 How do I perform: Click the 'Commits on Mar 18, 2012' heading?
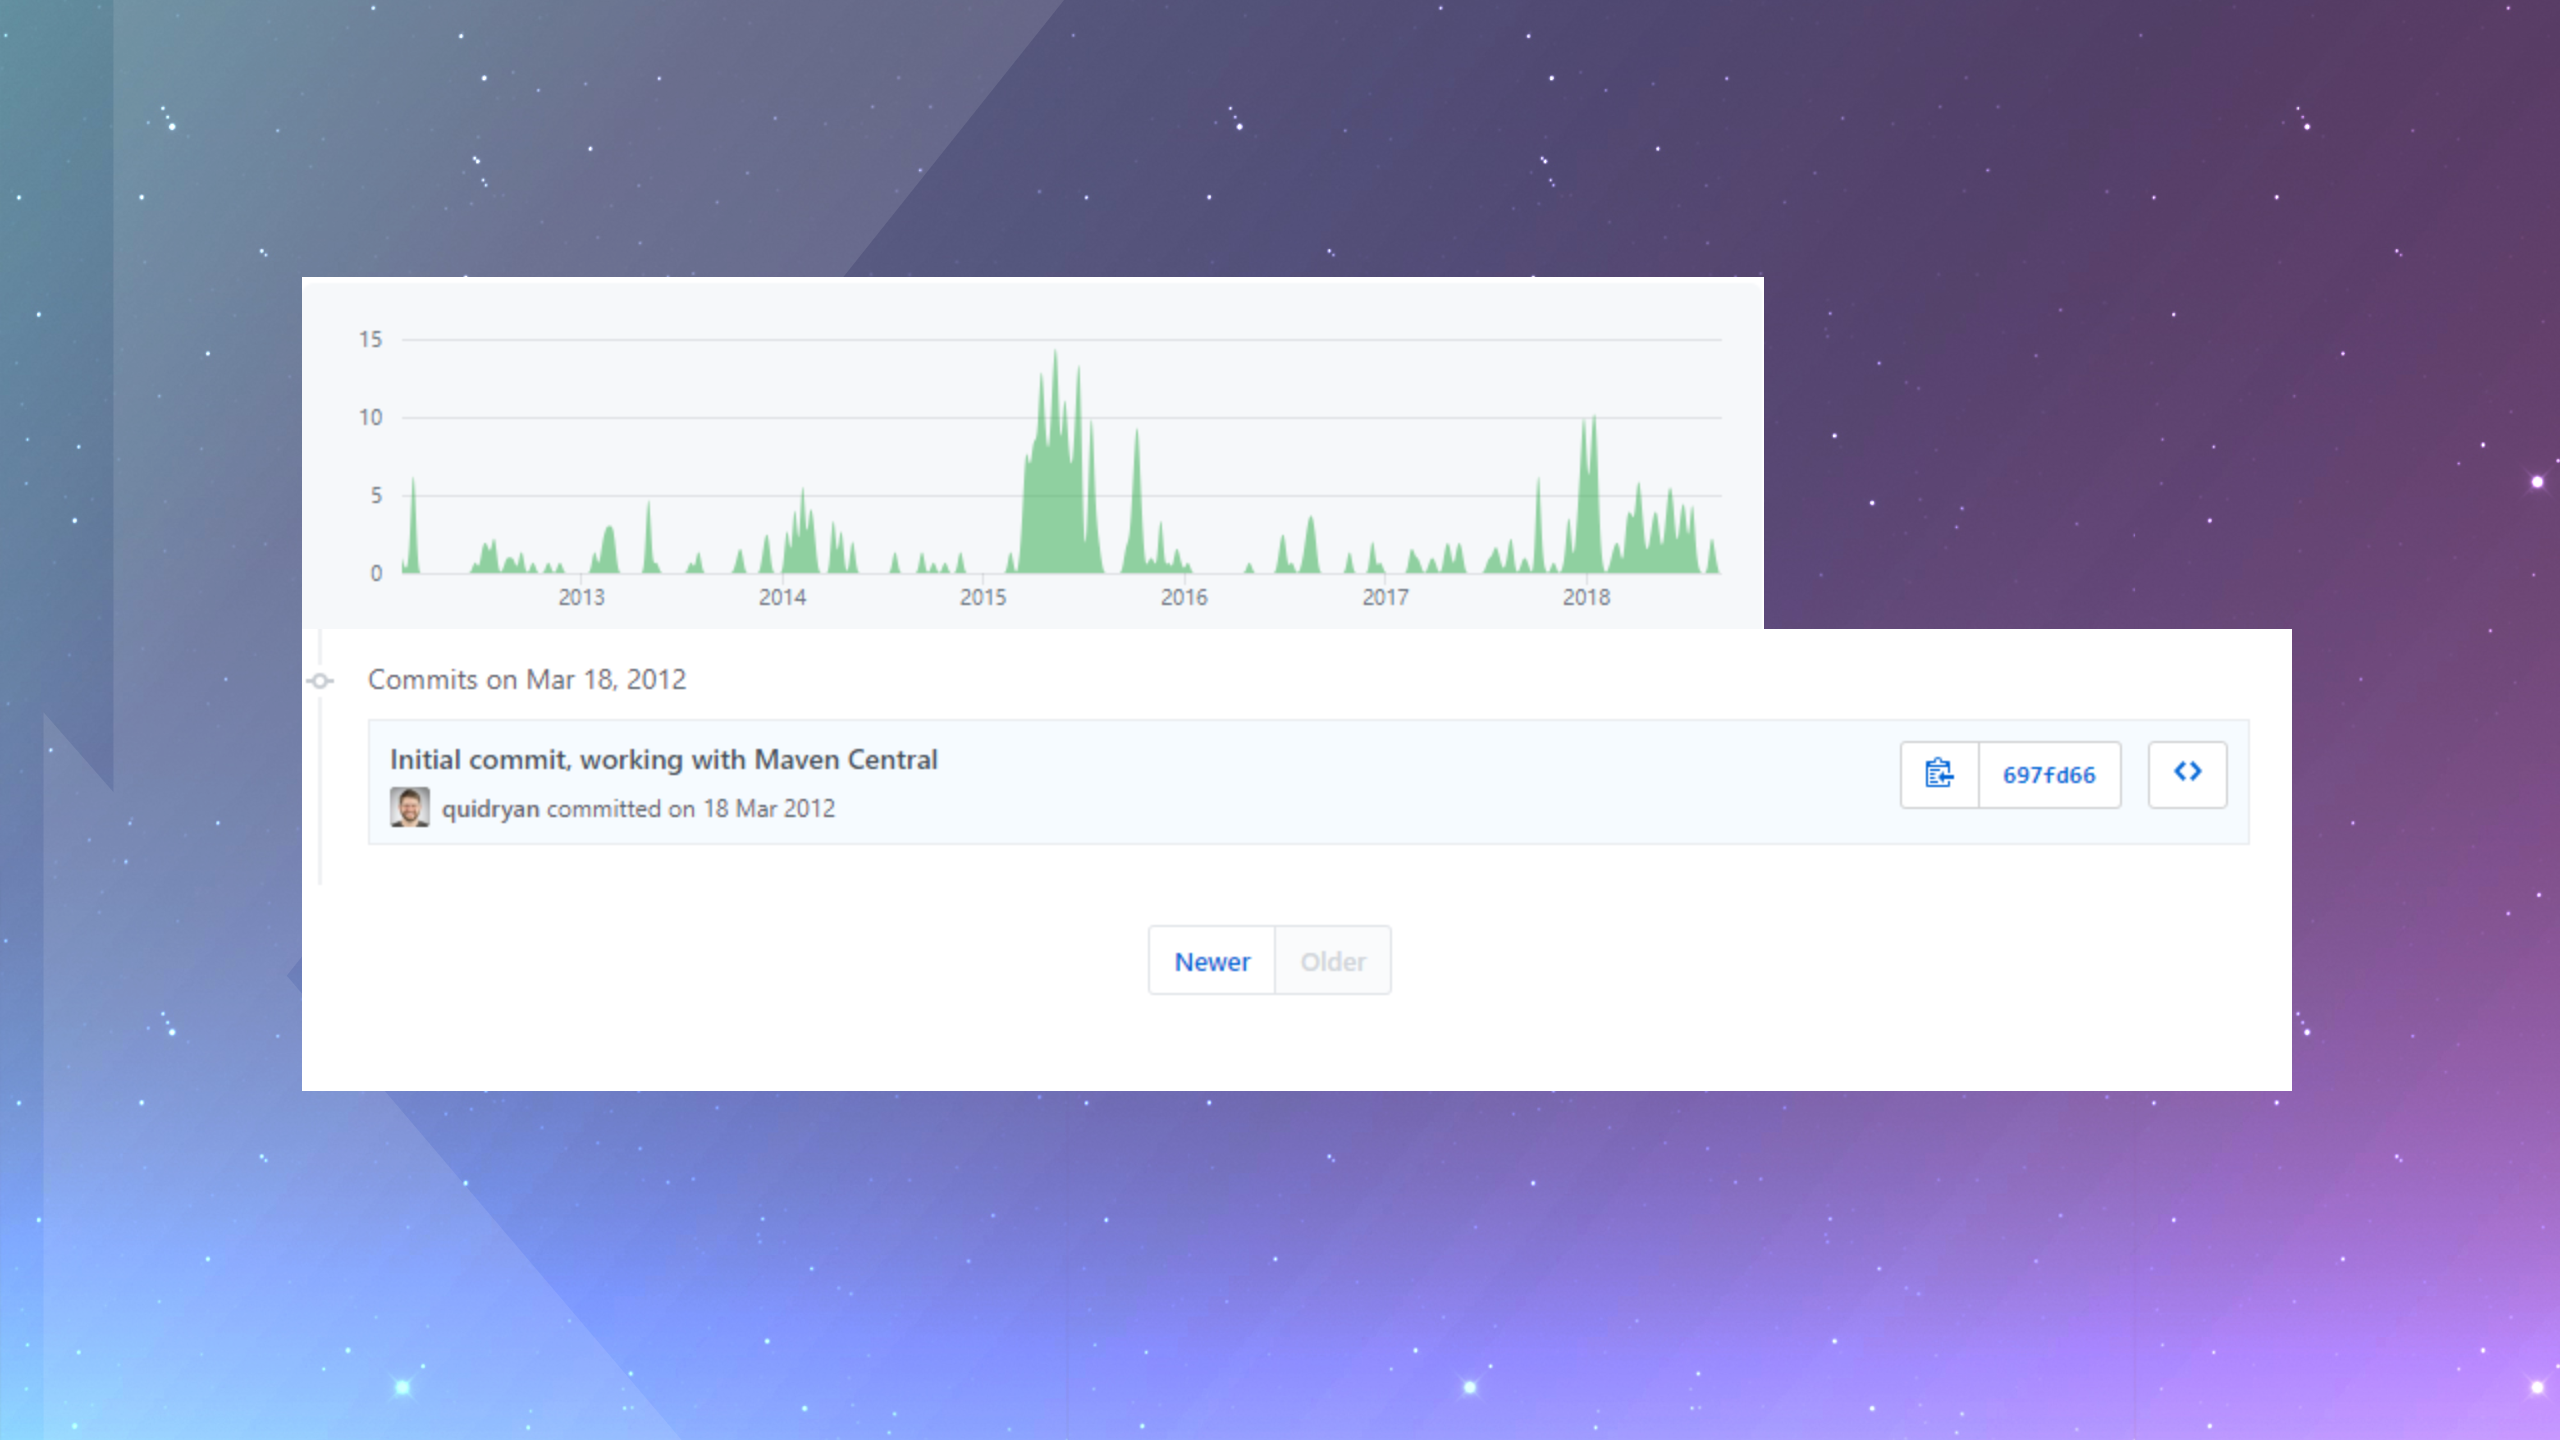526,680
